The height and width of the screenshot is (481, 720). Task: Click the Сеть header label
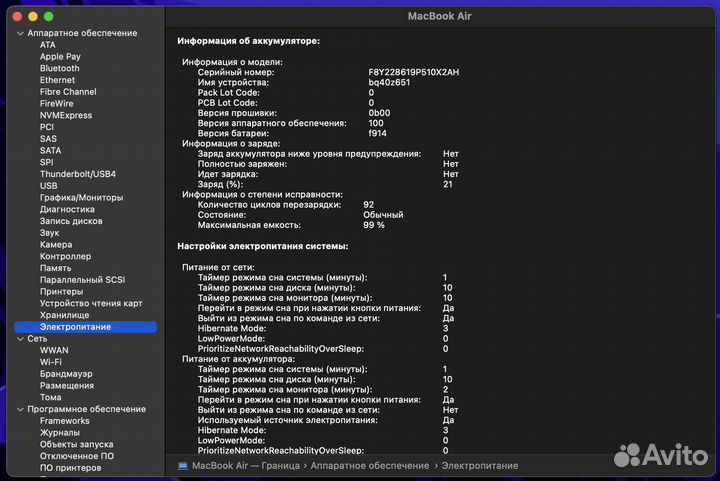pos(37,339)
